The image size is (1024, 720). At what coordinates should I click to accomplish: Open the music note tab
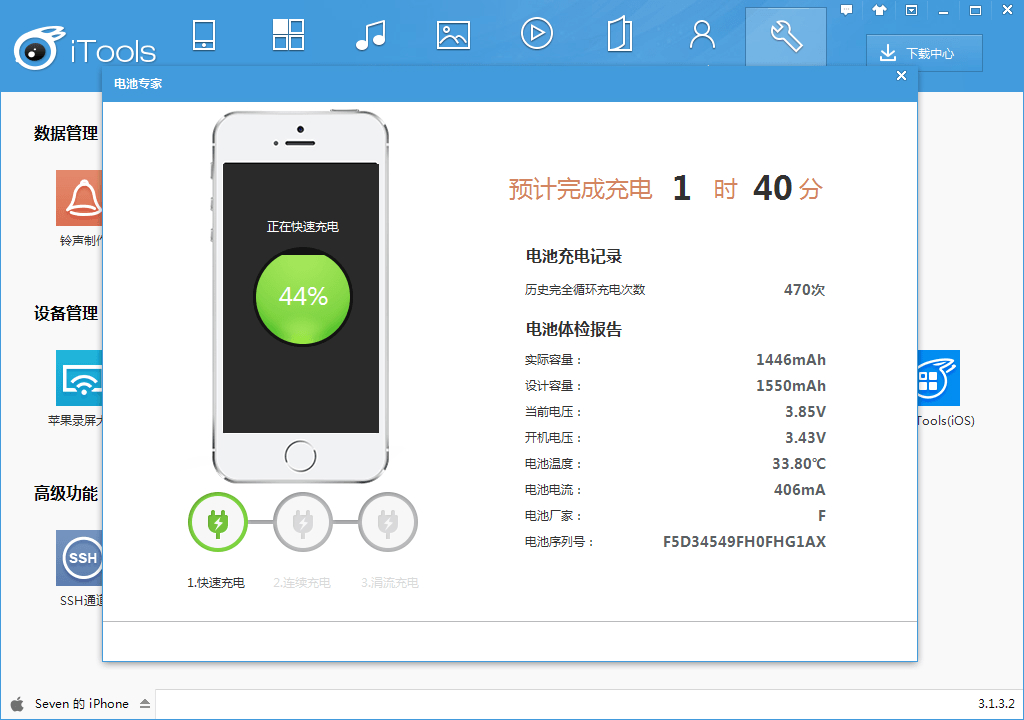coord(371,35)
